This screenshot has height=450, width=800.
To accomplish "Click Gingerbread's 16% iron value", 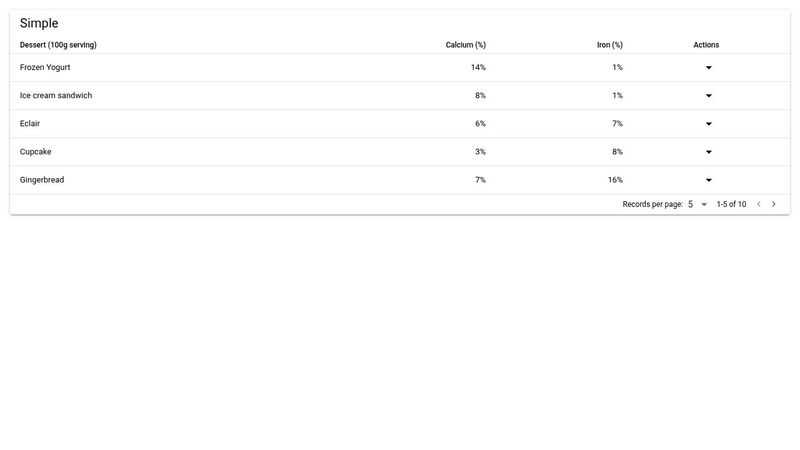I will [x=615, y=180].
